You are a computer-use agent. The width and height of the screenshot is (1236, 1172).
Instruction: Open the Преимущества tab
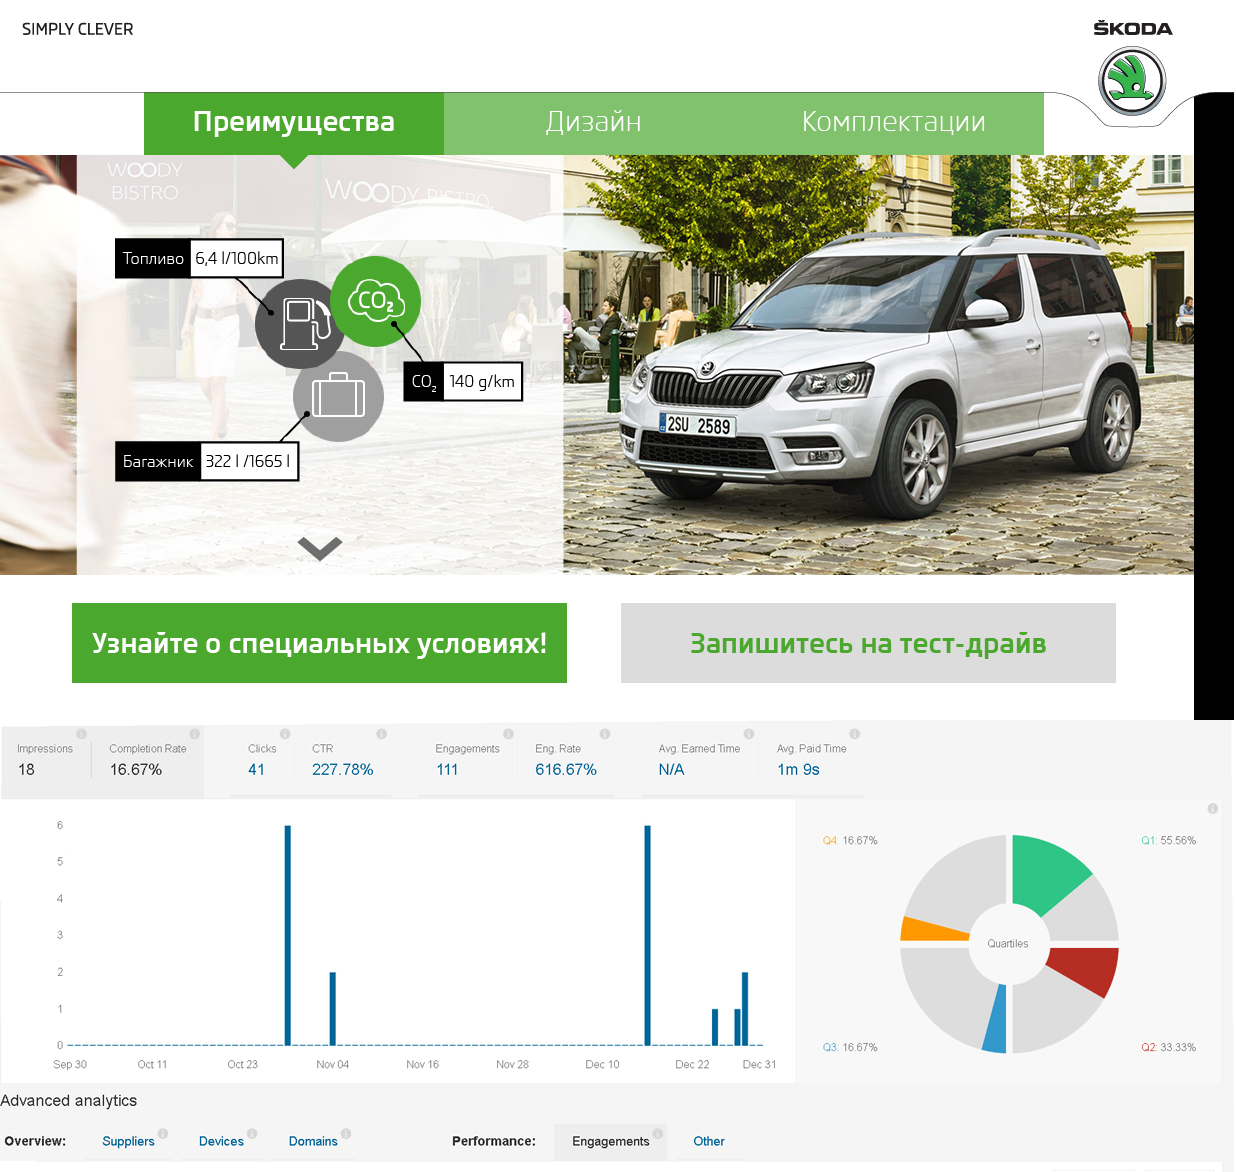click(x=294, y=122)
